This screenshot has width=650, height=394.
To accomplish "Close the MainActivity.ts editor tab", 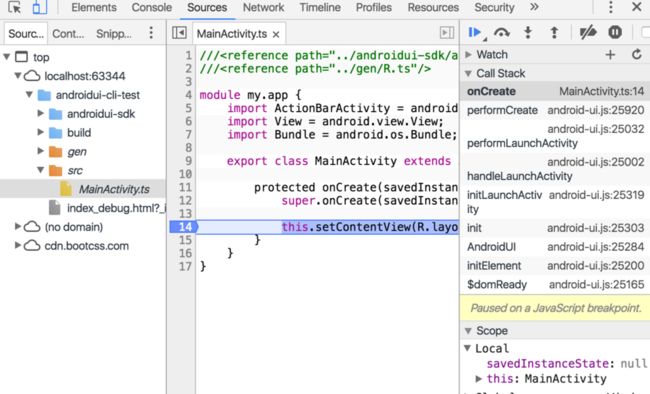I will [276, 35].
